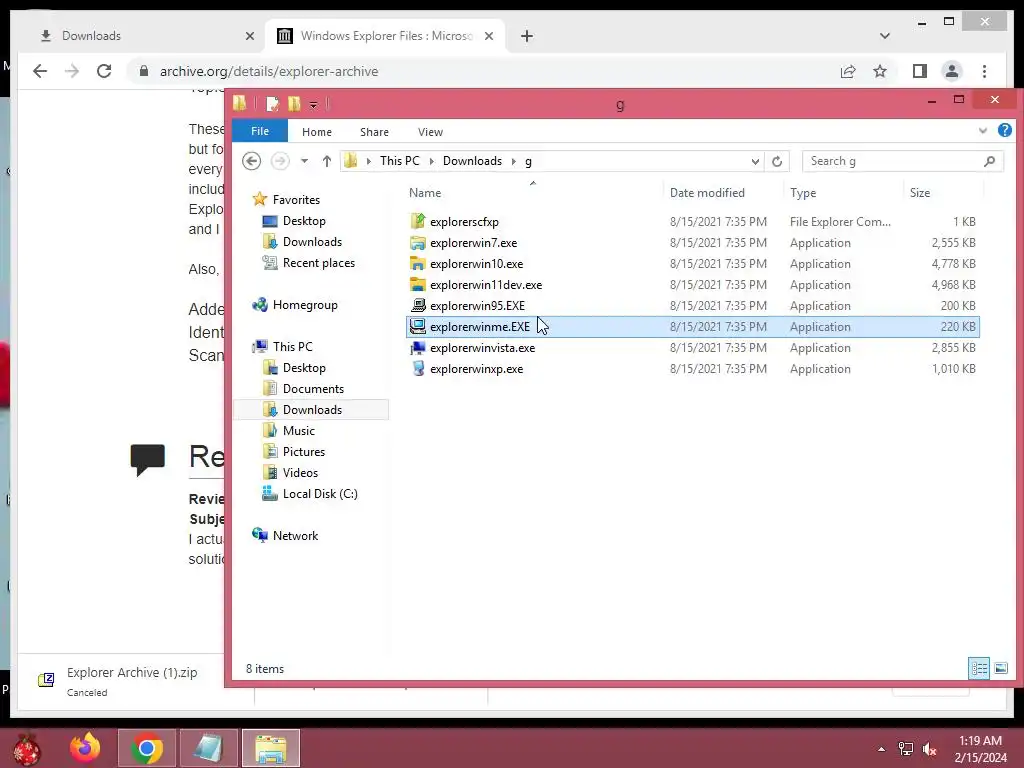
Task: Open the Share ribbon tab
Action: 374,132
